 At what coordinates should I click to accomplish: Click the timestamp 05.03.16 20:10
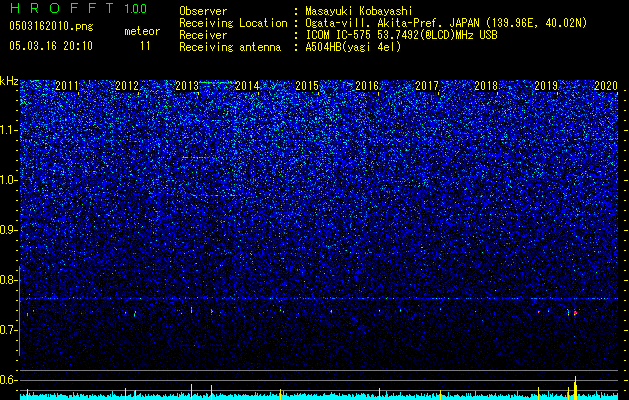(51, 46)
